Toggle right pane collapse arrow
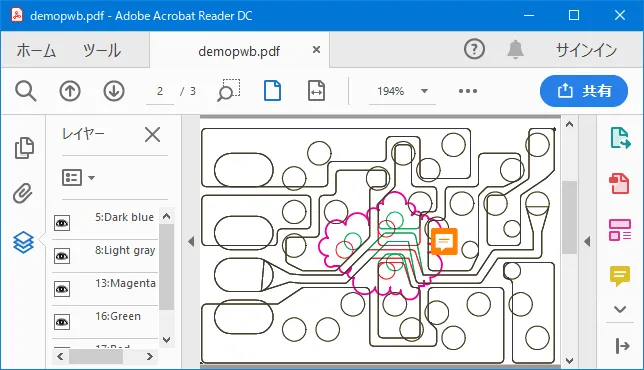 tap(587, 241)
